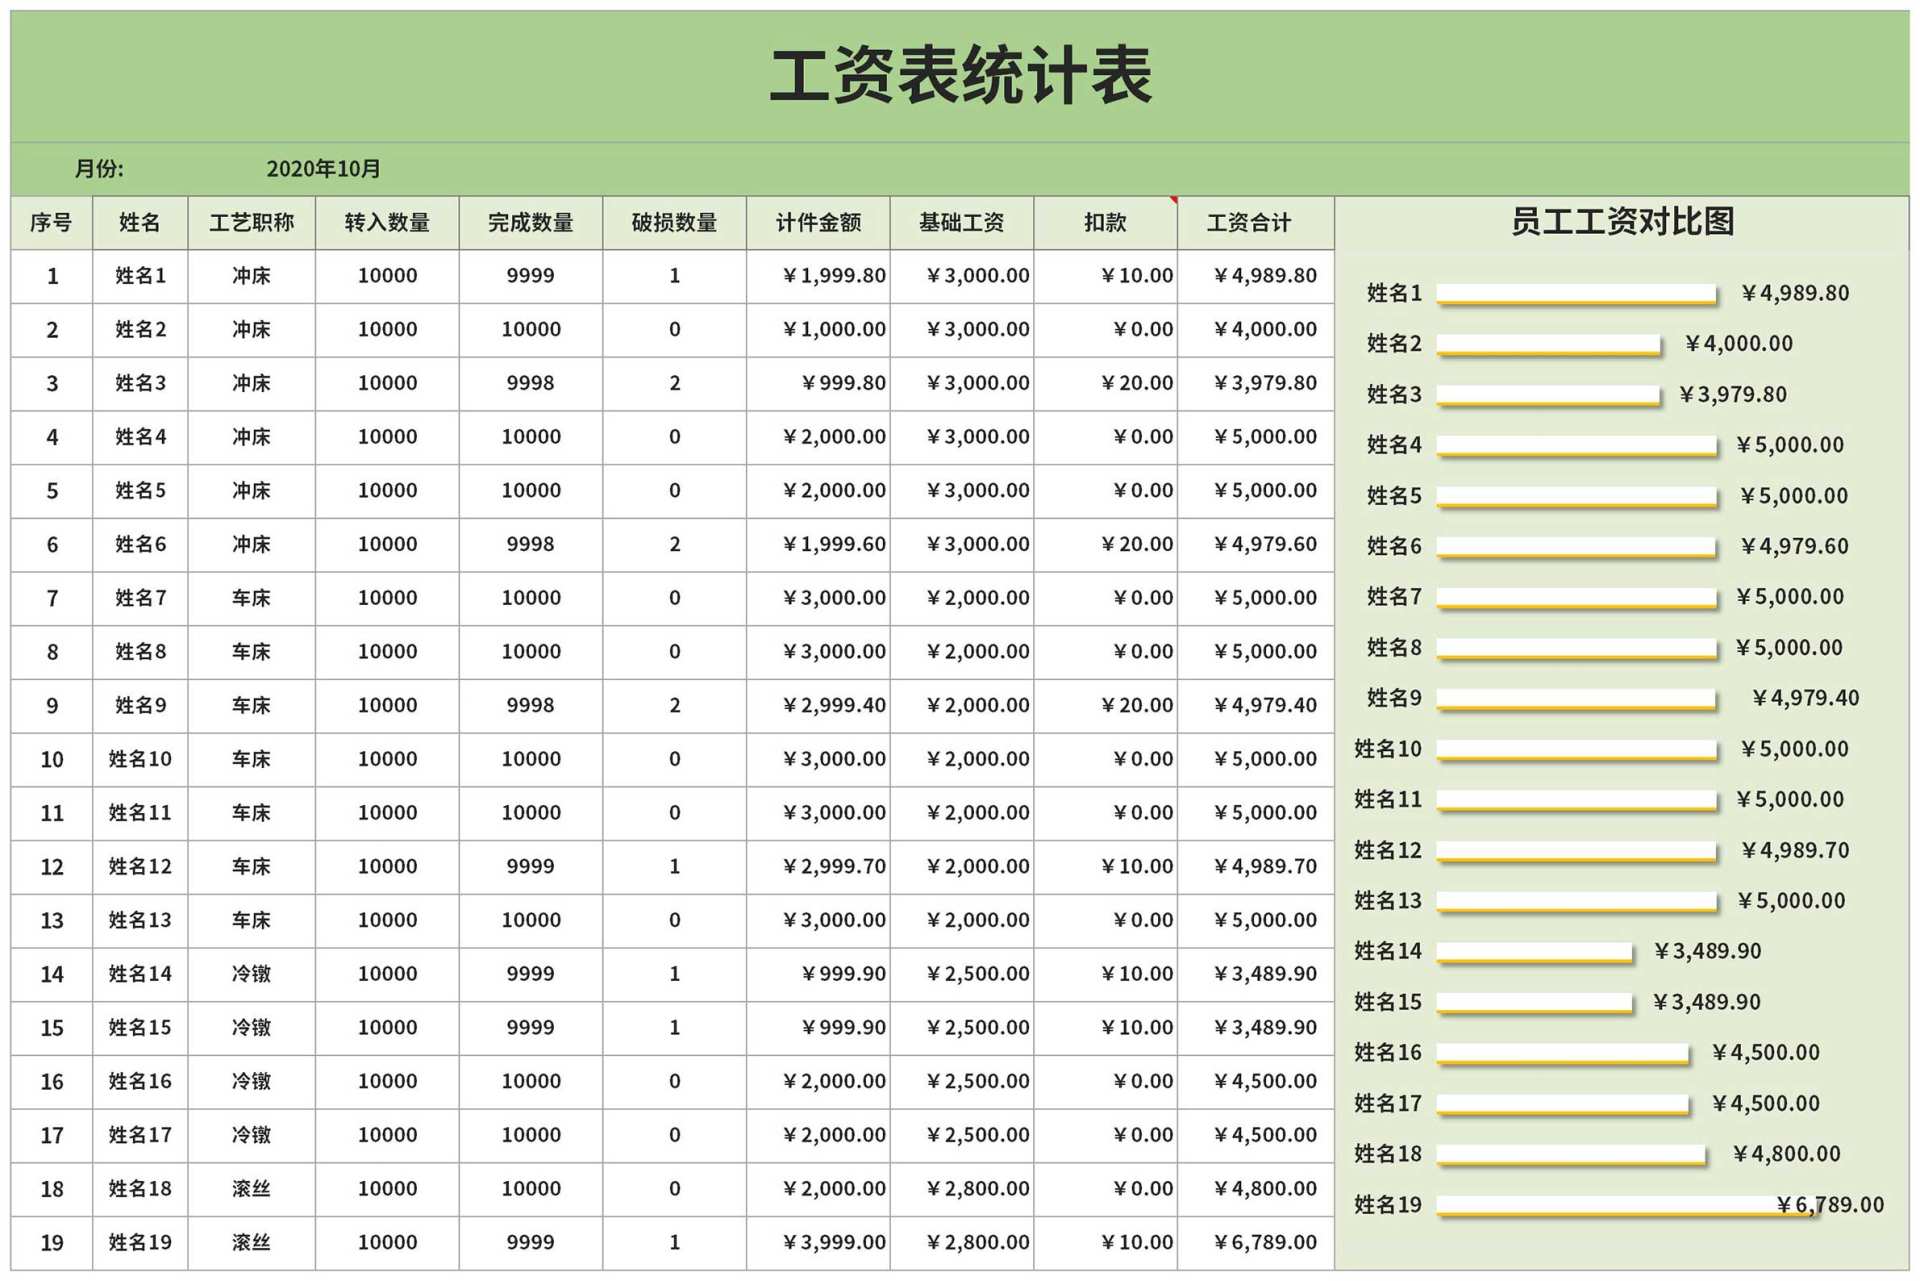Click the 破损数量 column header
The image size is (1920, 1281).
675,223
